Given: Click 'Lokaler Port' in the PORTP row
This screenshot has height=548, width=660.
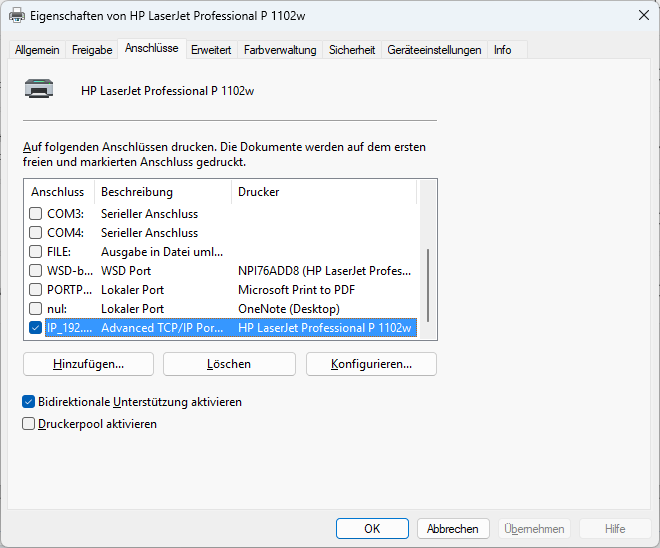Looking at the screenshot, I should pos(132,290).
